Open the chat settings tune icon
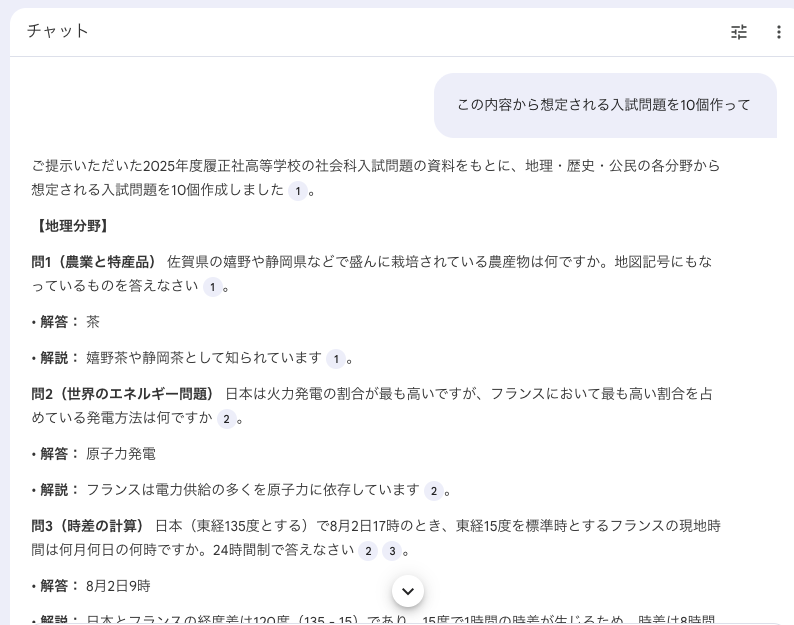Screen dimensions: 794x625 (739, 32)
